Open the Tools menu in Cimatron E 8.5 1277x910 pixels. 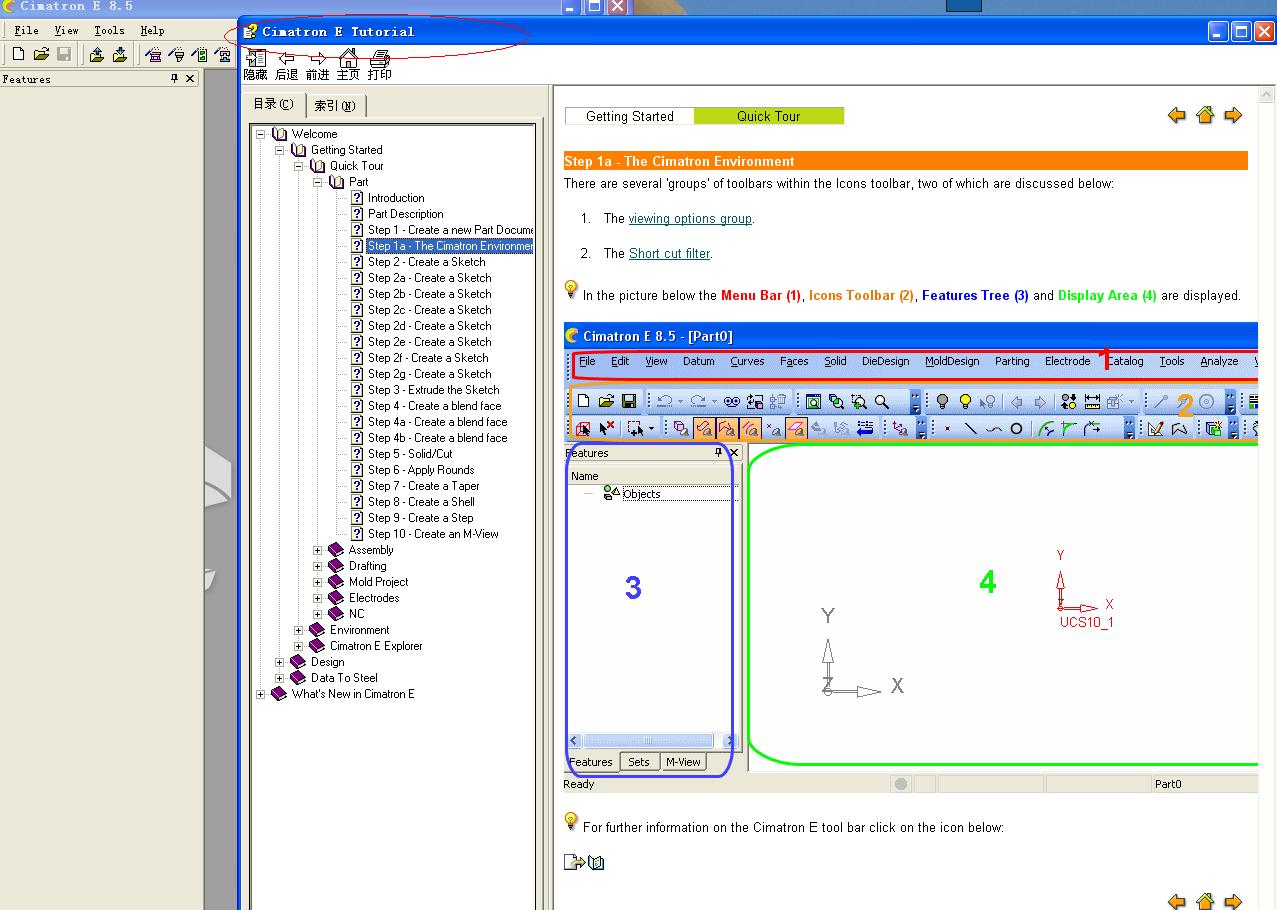point(109,31)
